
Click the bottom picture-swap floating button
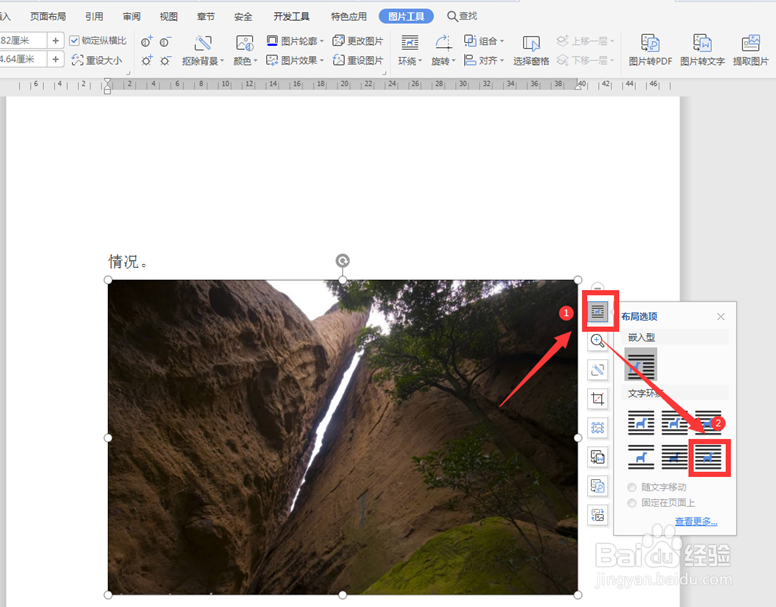click(x=597, y=515)
